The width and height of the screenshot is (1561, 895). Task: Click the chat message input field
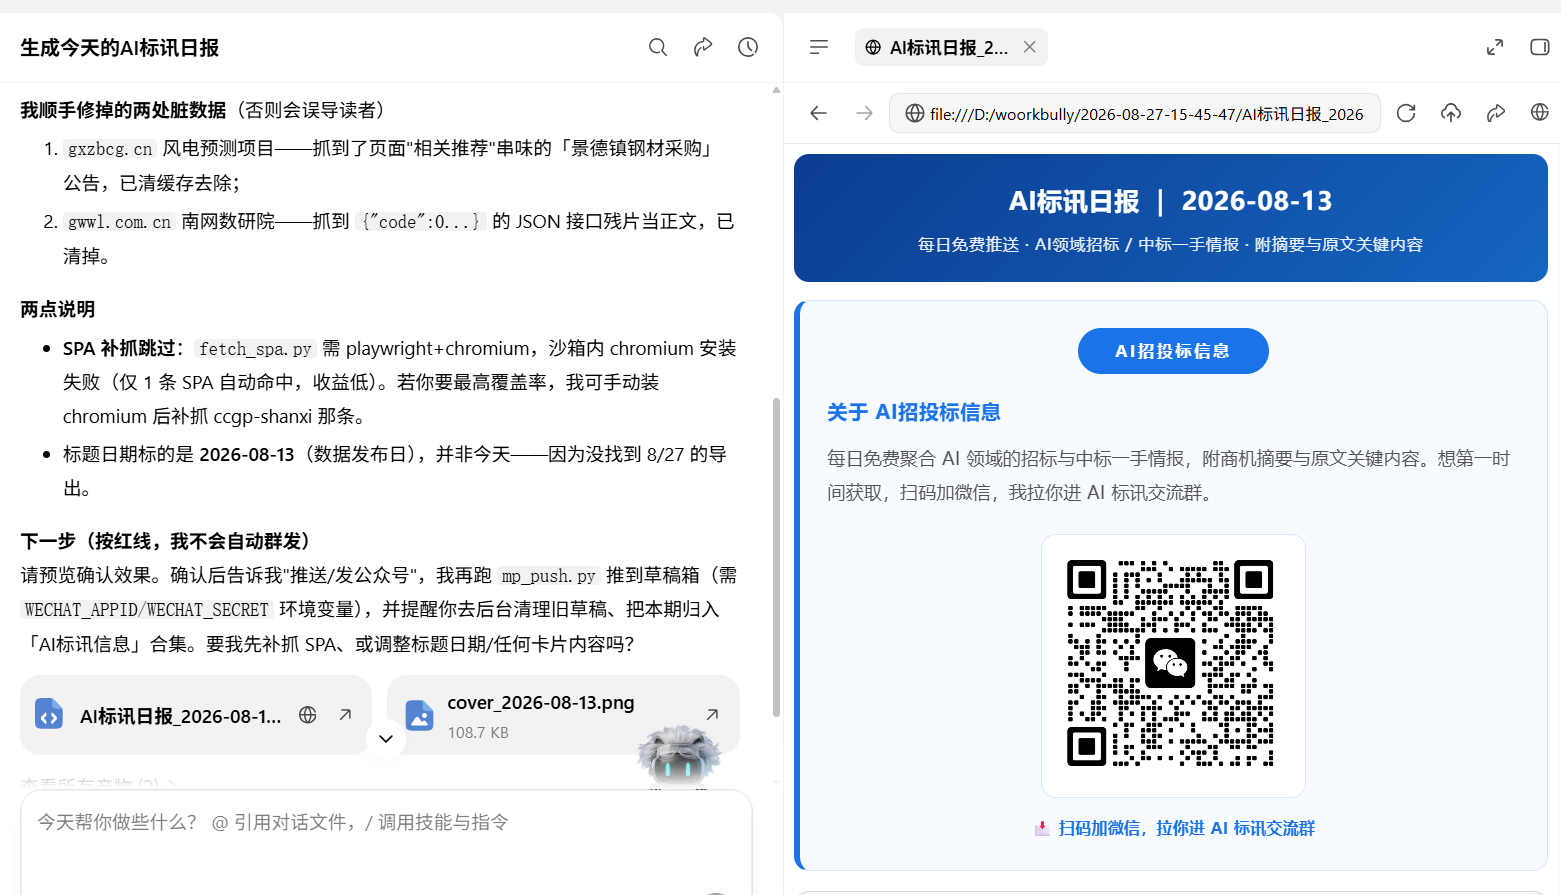(386, 842)
